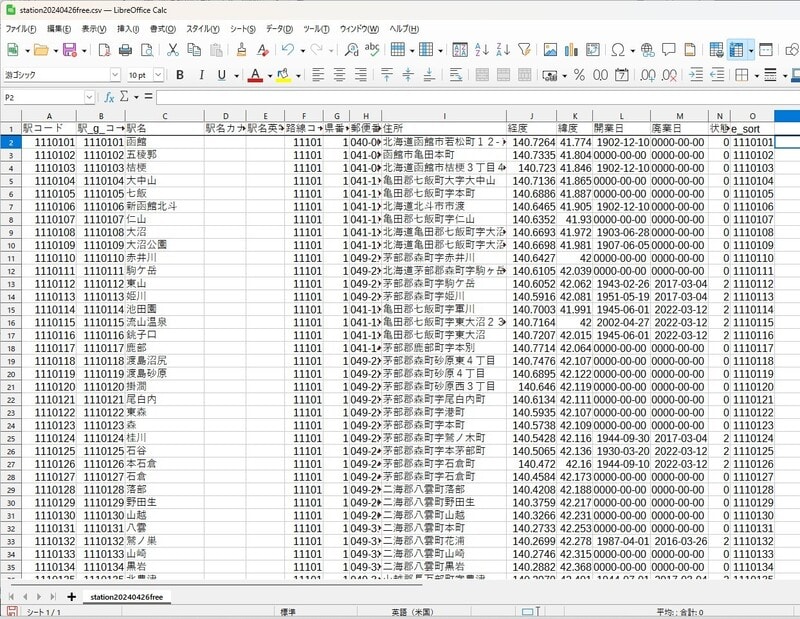The height and width of the screenshot is (619, 800).
Task: Select the station20240426free sheet tab
Action: (x=127, y=597)
